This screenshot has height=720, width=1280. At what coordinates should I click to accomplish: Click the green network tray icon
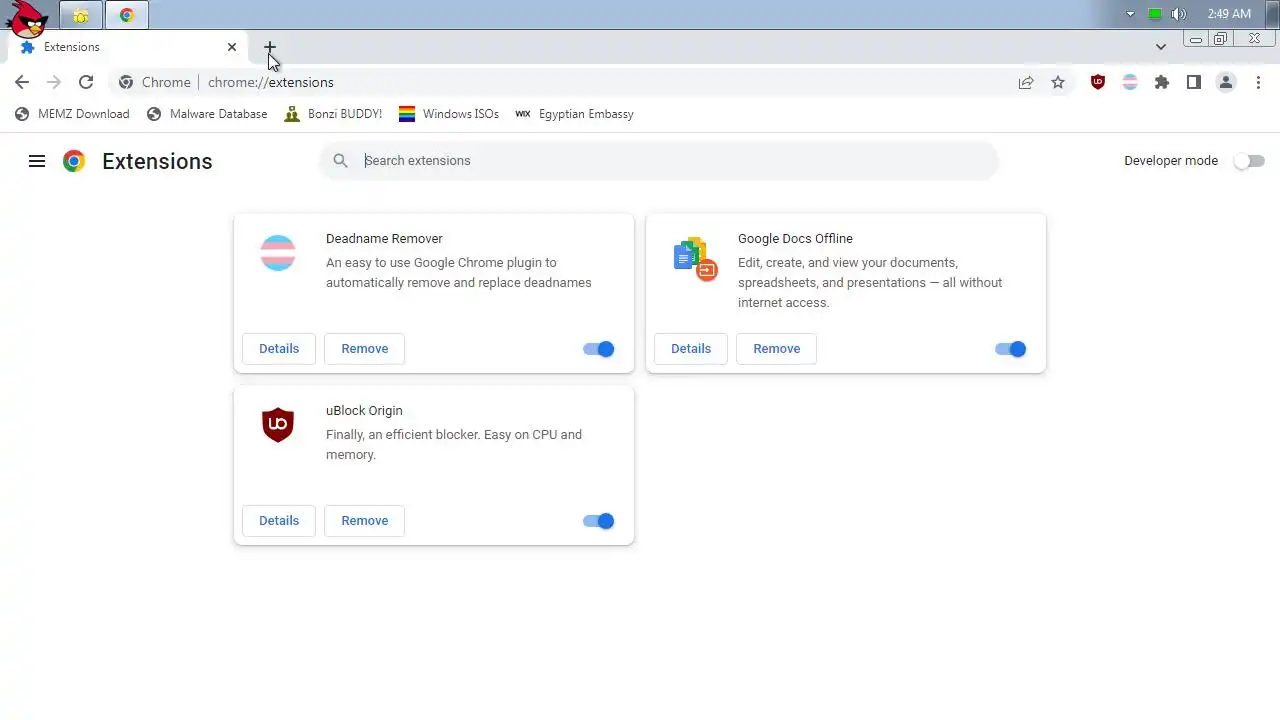(x=1155, y=14)
